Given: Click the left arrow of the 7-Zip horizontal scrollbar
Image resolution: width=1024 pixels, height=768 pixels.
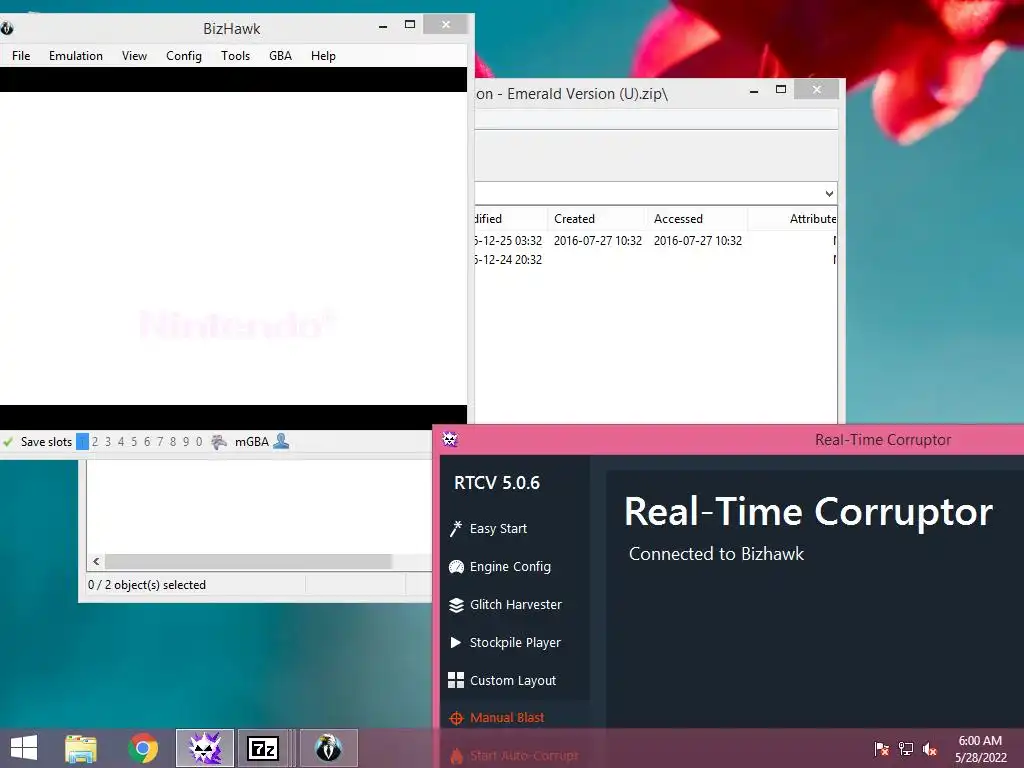Looking at the screenshot, I should point(96,562).
